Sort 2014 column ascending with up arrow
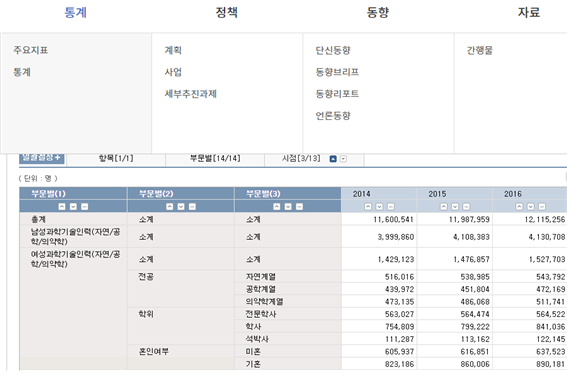Viewport: 567px width, 375px height. (368, 206)
